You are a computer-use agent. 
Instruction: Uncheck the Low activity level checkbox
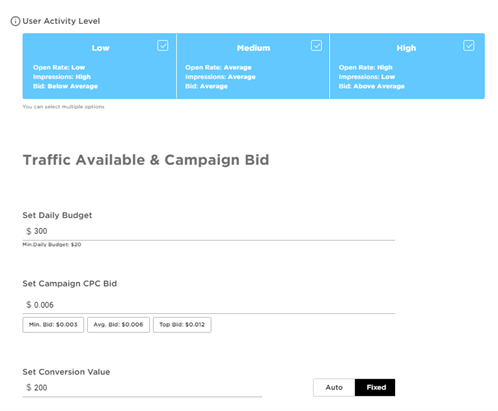[x=163, y=45]
